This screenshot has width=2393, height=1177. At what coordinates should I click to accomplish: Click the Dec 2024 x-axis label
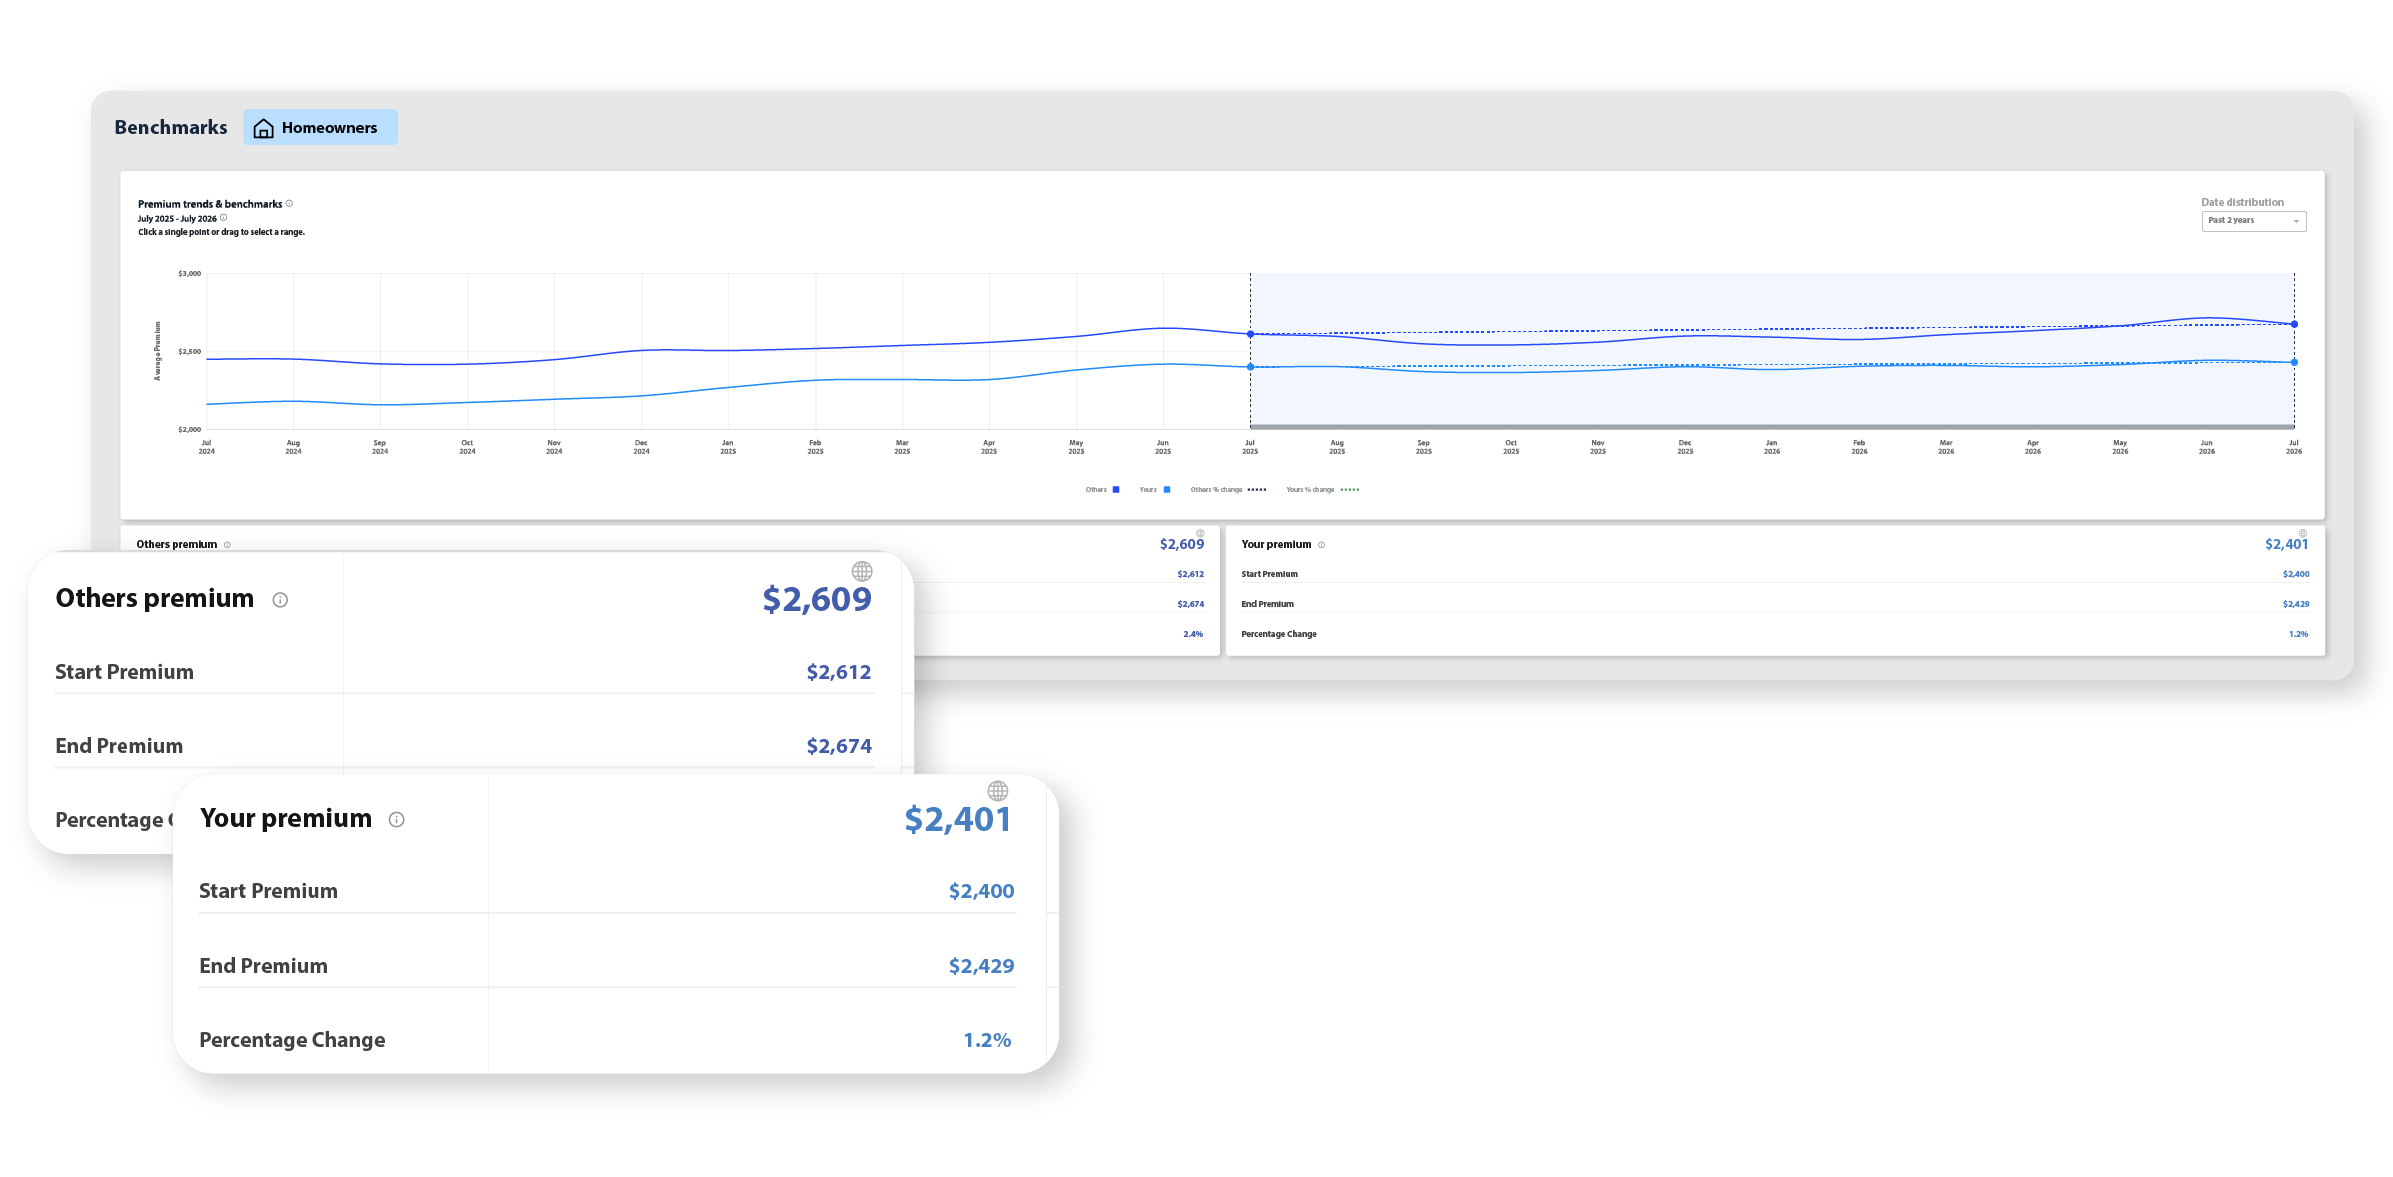point(641,447)
